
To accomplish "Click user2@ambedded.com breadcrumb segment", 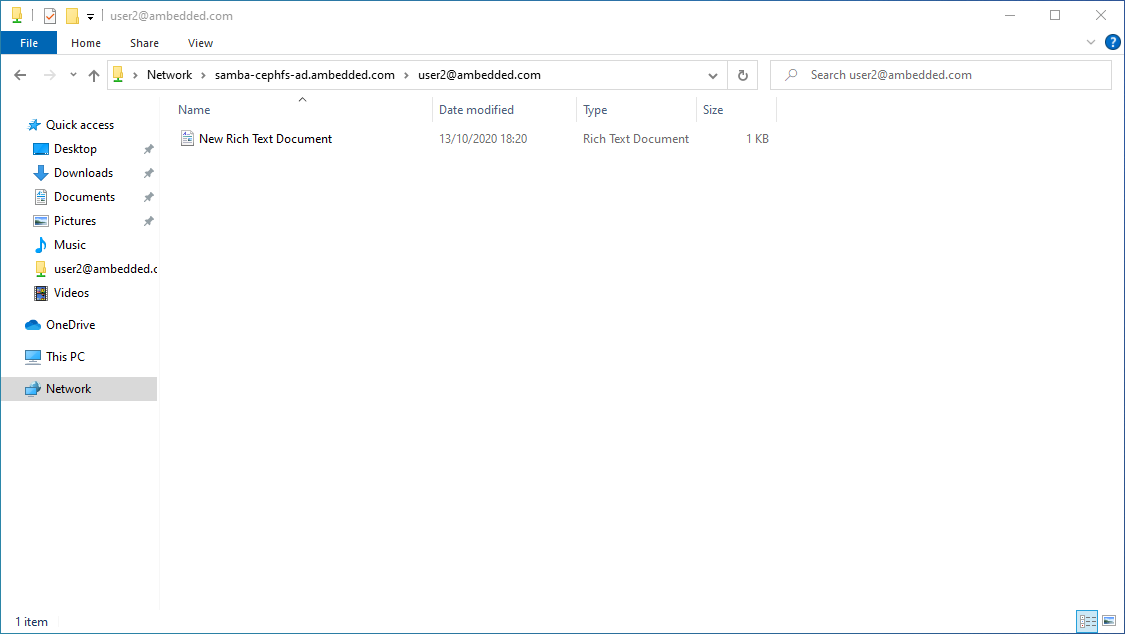I will coord(479,75).
